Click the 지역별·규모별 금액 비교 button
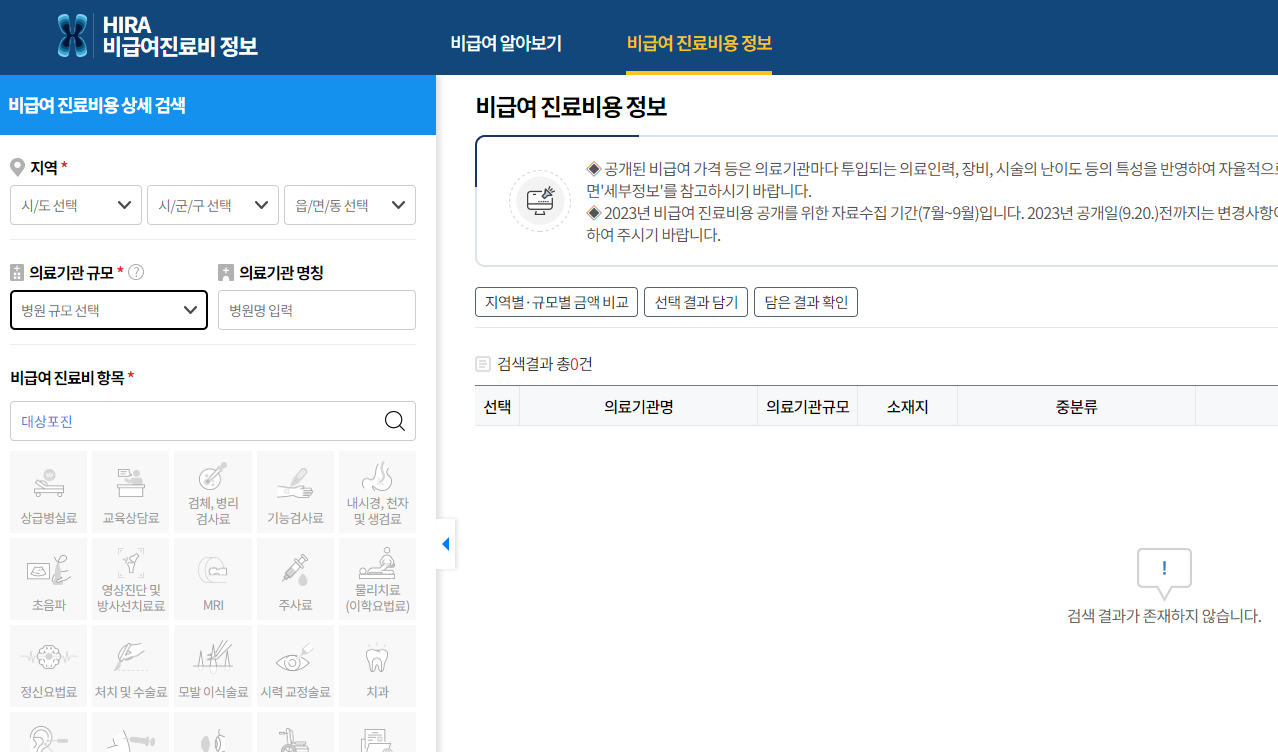Image resolution: width=1278 pixels, height=752 pixels. point(555,301)
